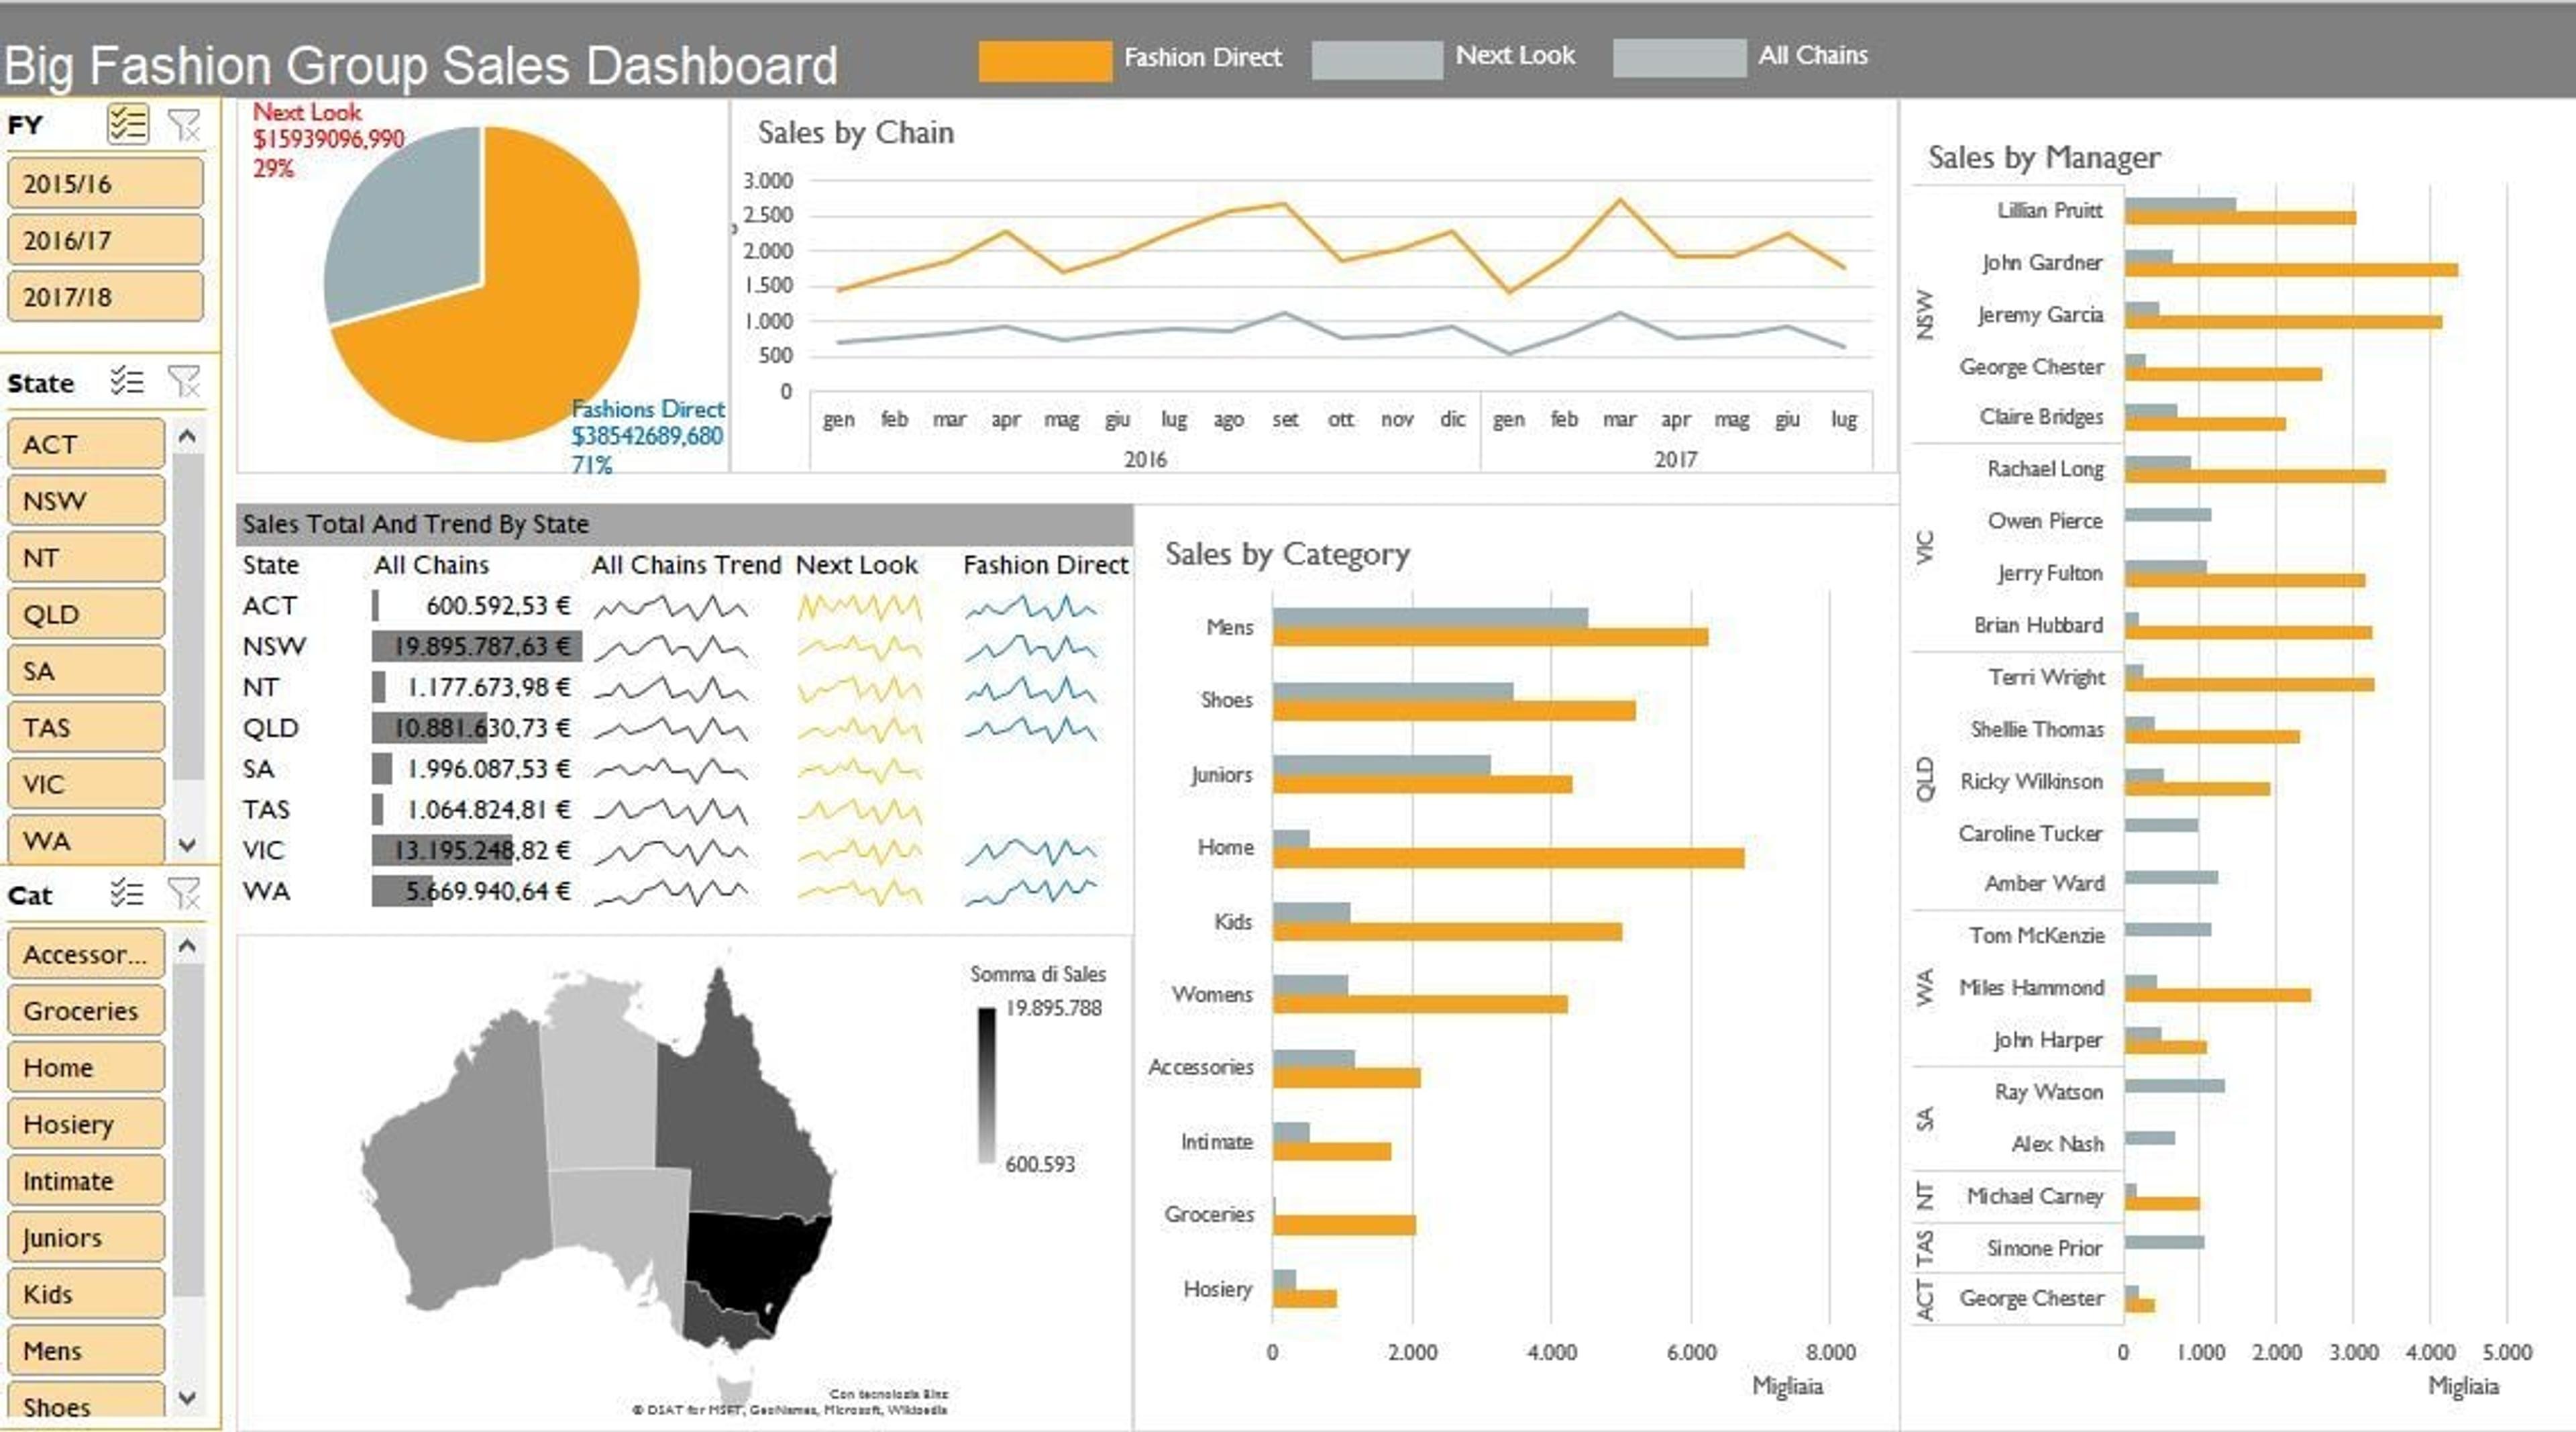The height and width of the screenshot is (1432, 2576).
Task: Click the All Chains Trend column header
Action: coord(686,565)
